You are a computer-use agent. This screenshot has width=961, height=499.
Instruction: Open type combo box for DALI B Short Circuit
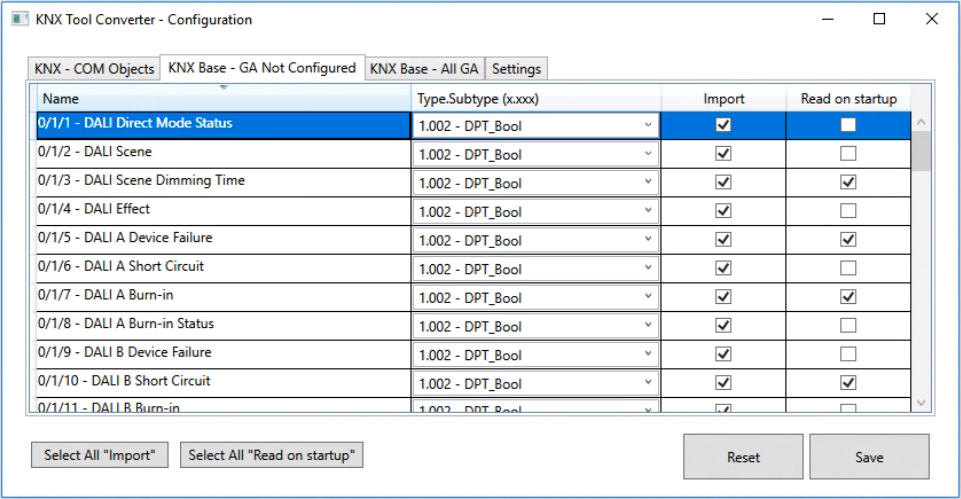coord(648,383)
